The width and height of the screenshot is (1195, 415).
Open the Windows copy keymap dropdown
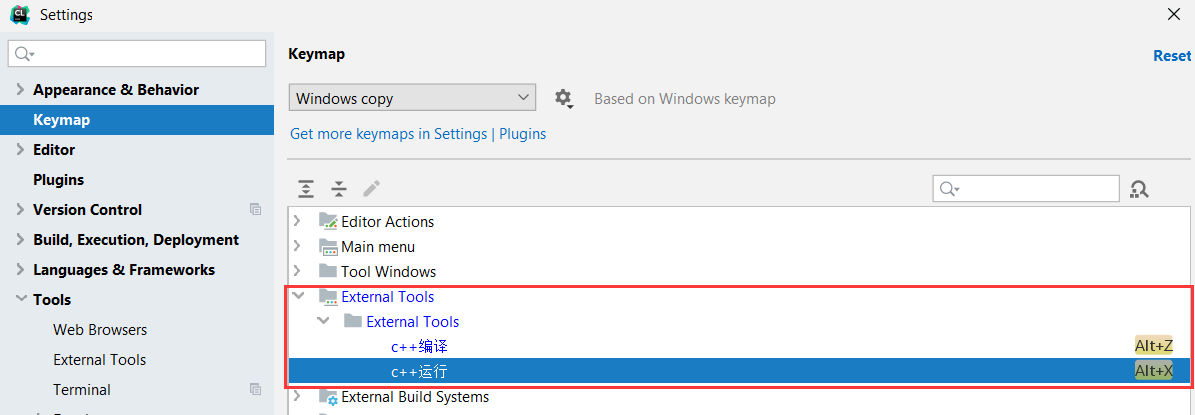(x=412, y=98)
